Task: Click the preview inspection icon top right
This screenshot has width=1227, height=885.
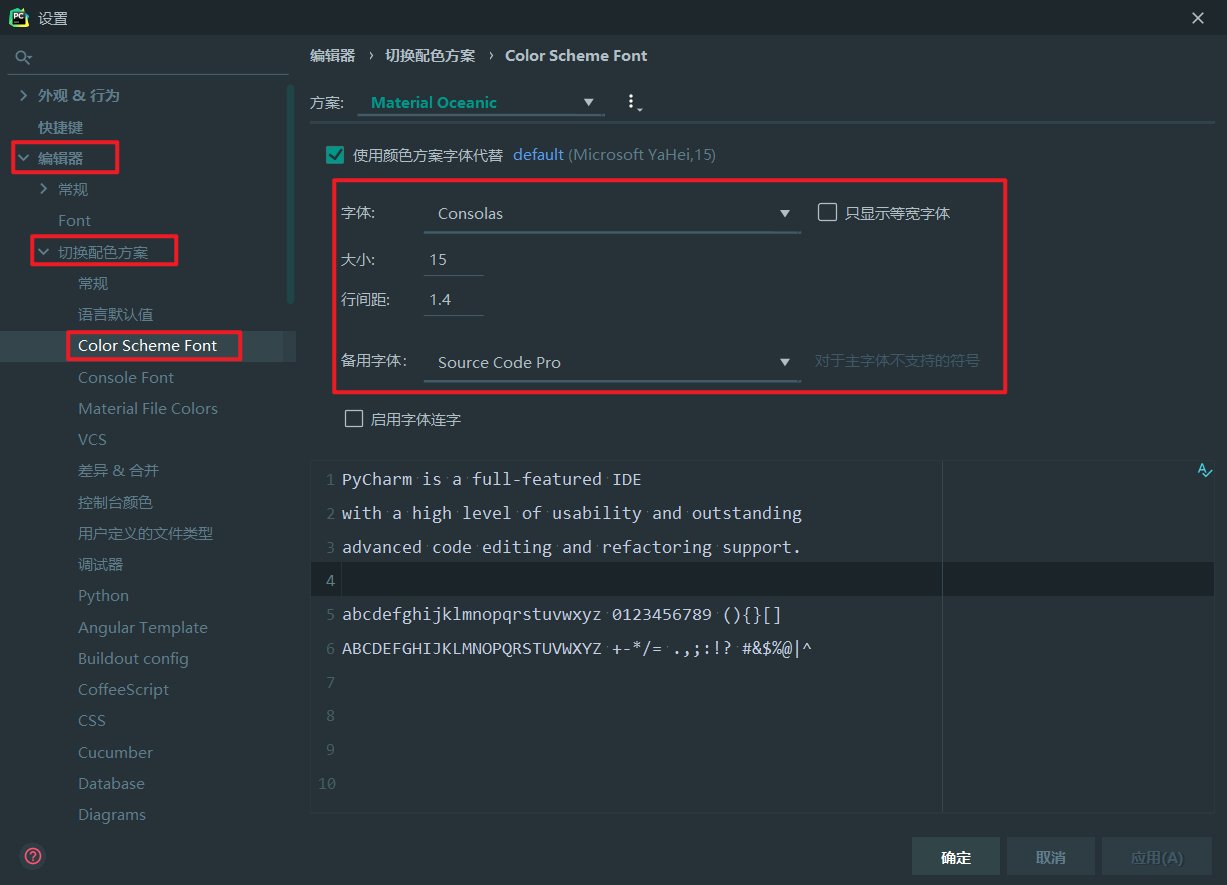Action: tap(1205, 470)
